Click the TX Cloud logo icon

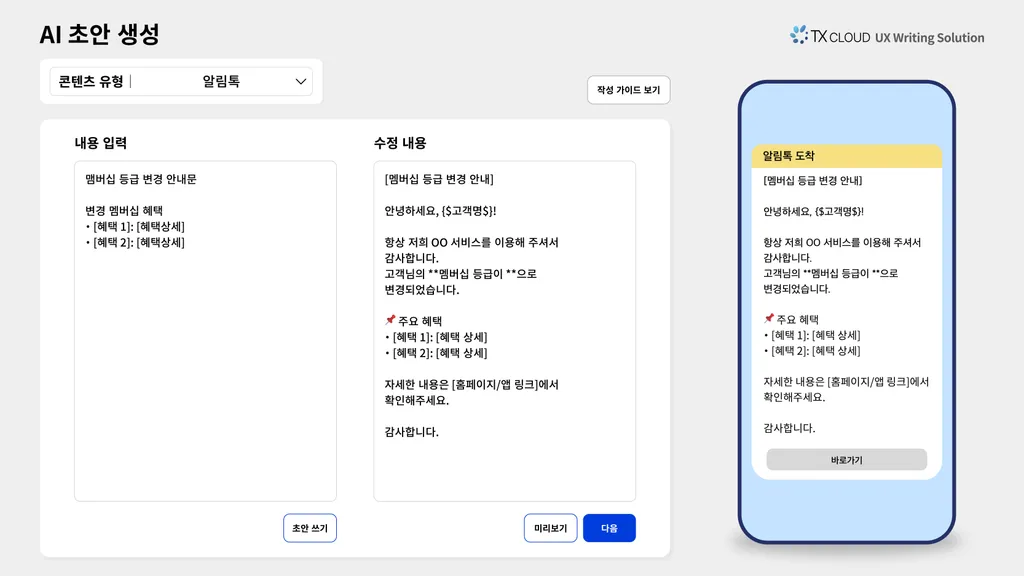pos(799,35)
